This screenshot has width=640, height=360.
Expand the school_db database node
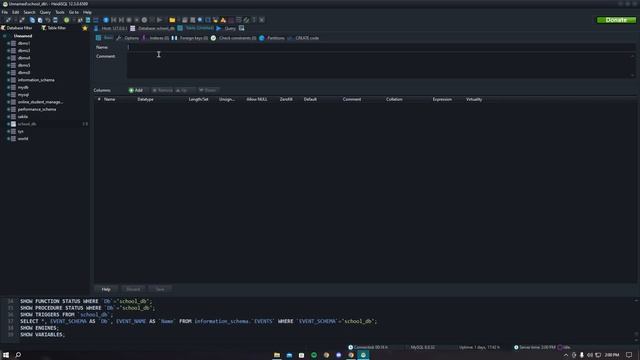(8, 124)
